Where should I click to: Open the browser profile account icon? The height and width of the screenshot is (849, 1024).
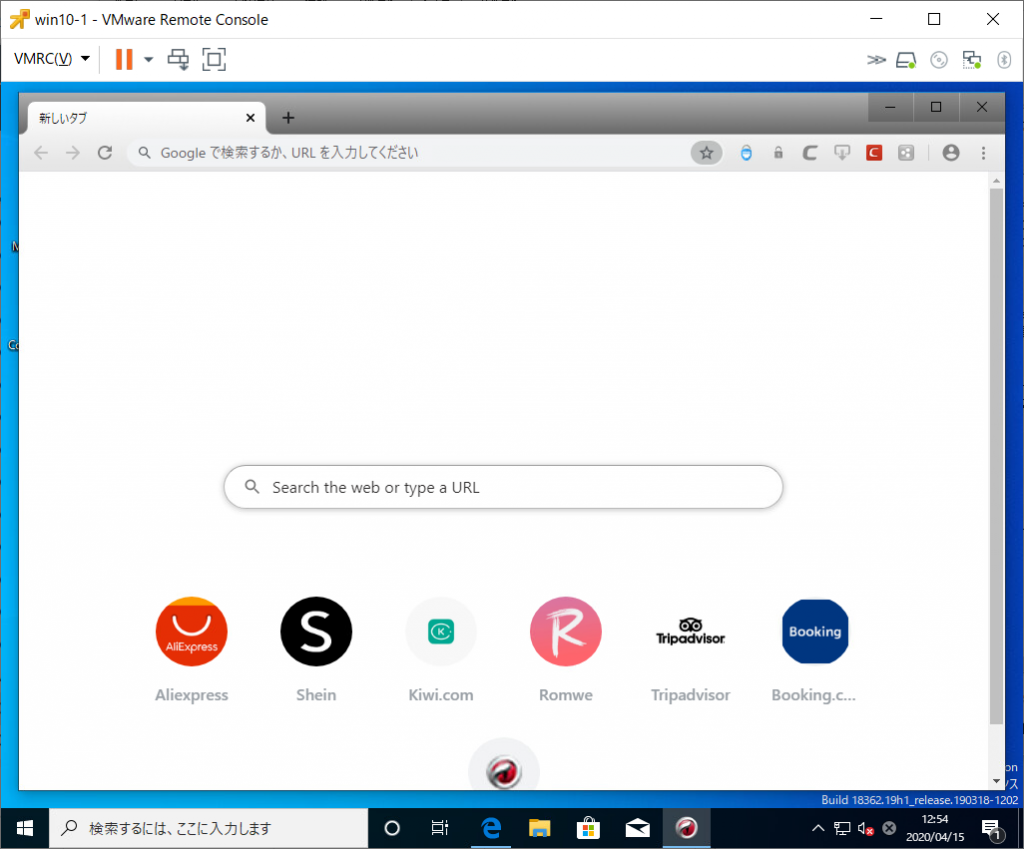951,153
